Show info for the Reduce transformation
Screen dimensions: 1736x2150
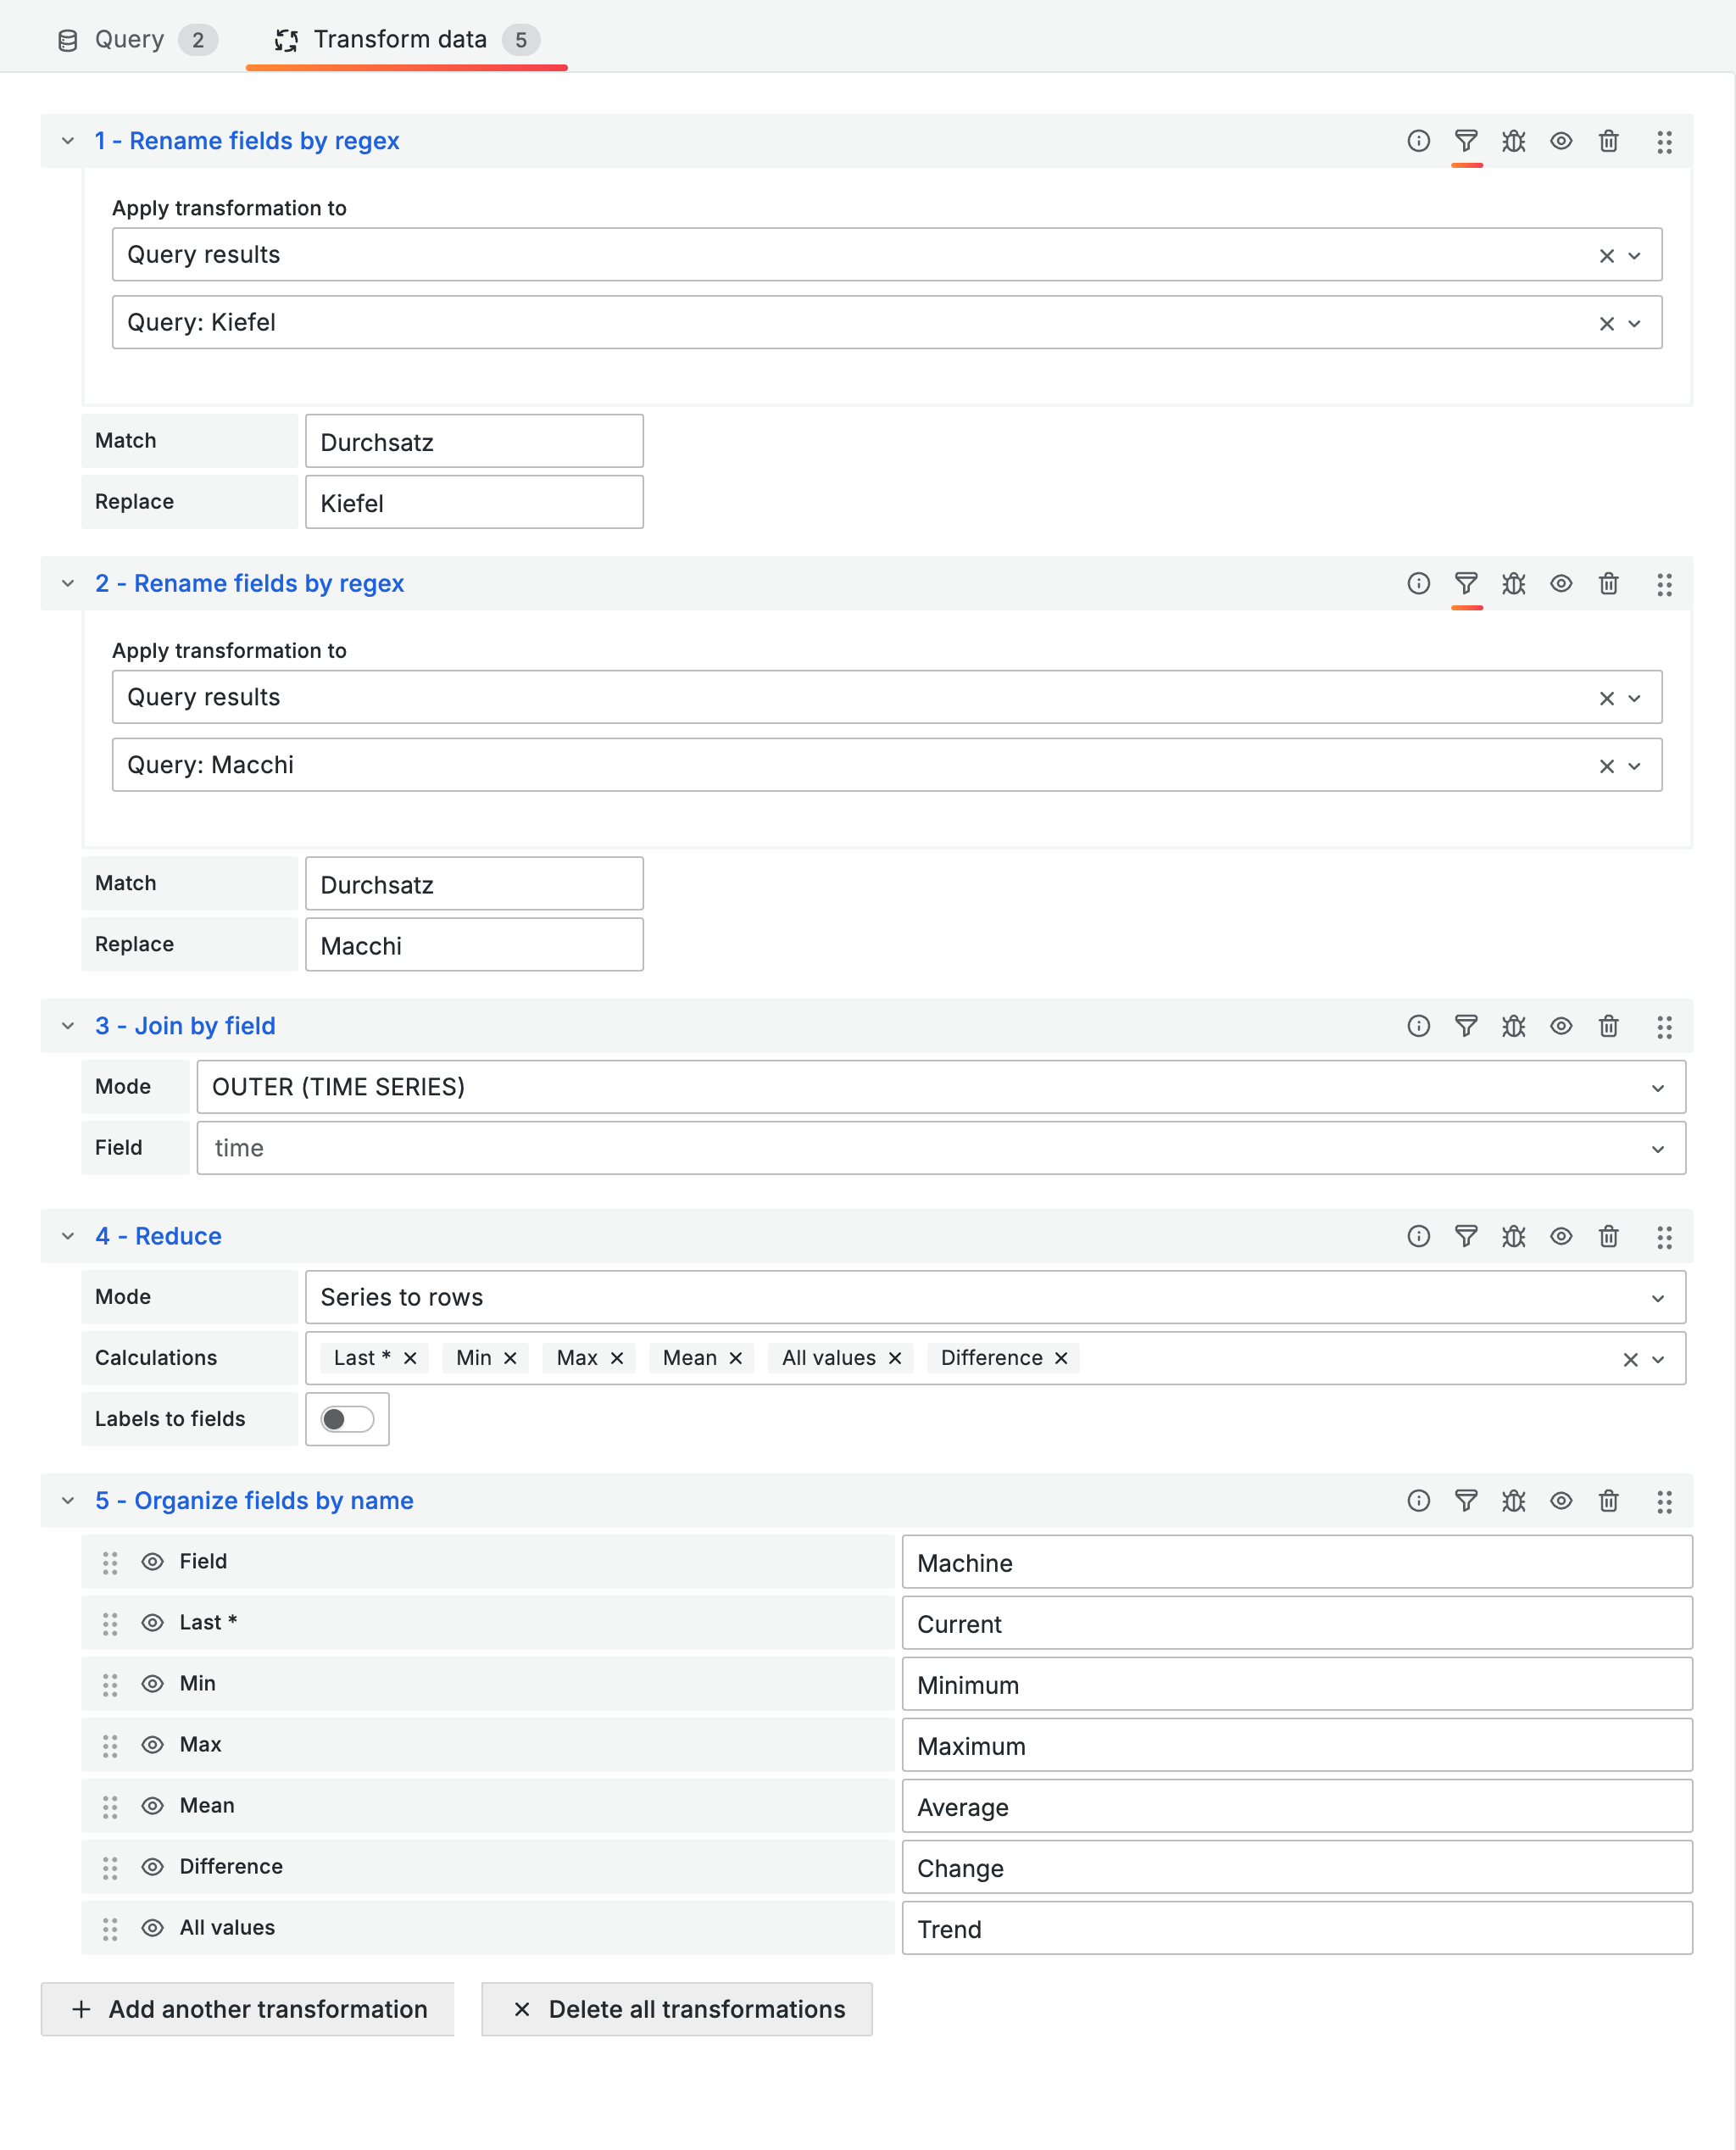pyautogui.click(x=1418, y=1236)
